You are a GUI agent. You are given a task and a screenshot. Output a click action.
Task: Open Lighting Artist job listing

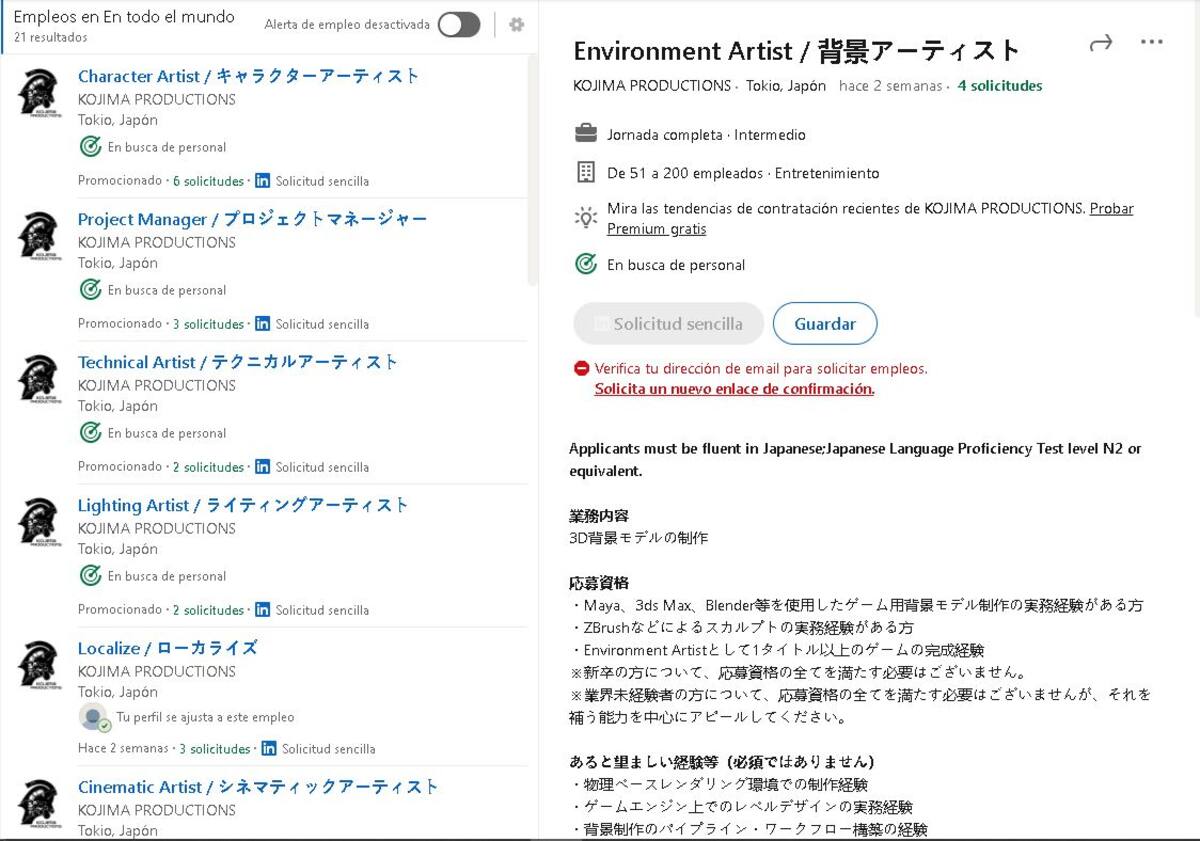[x=243, y=505]
